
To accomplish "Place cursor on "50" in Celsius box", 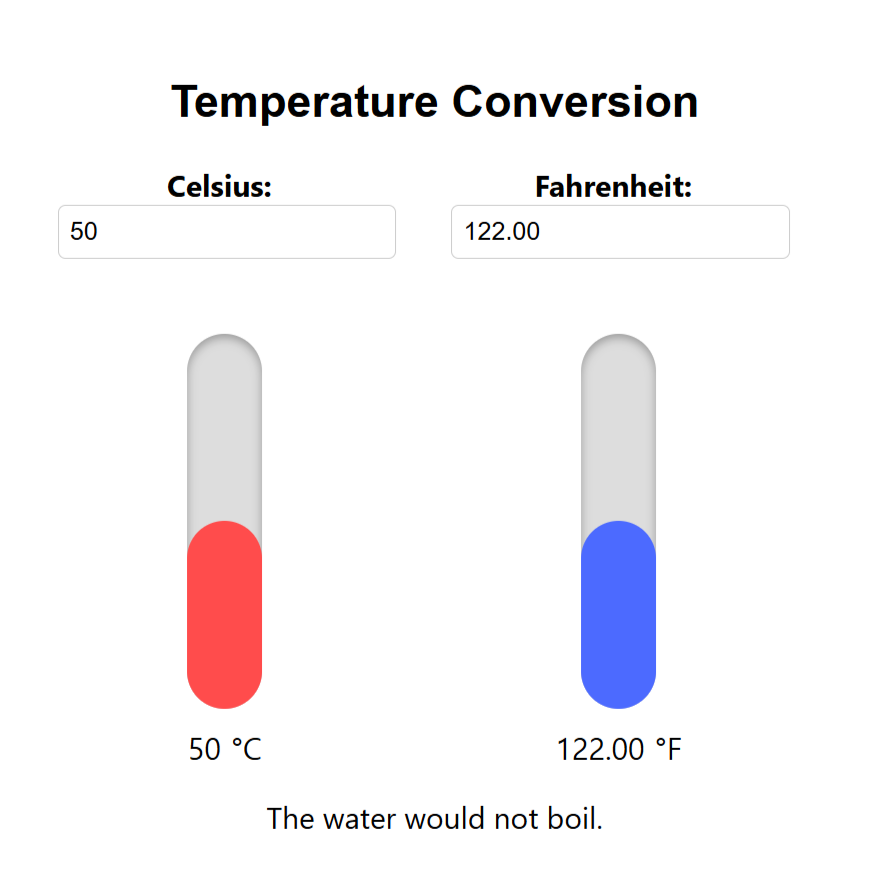I will pos(84,232).
